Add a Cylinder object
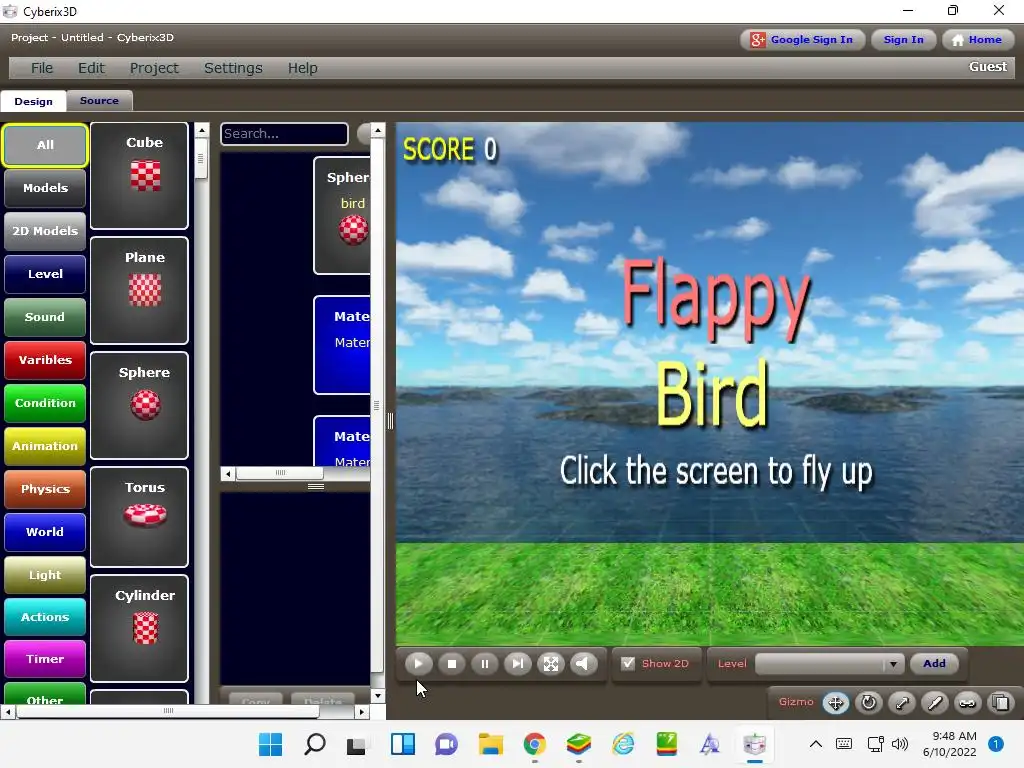Screen dimensions: 1024x768 point(139,628)
